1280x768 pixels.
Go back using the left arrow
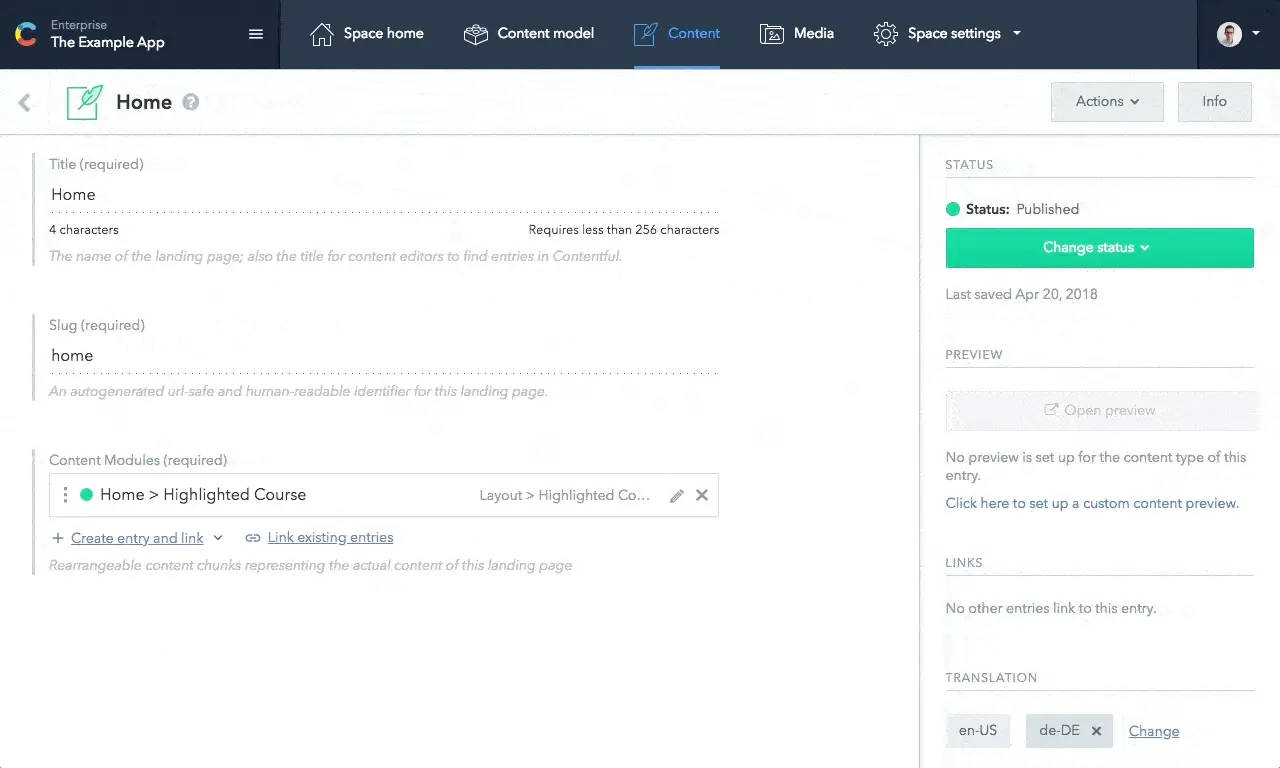(x=25, y=102)
